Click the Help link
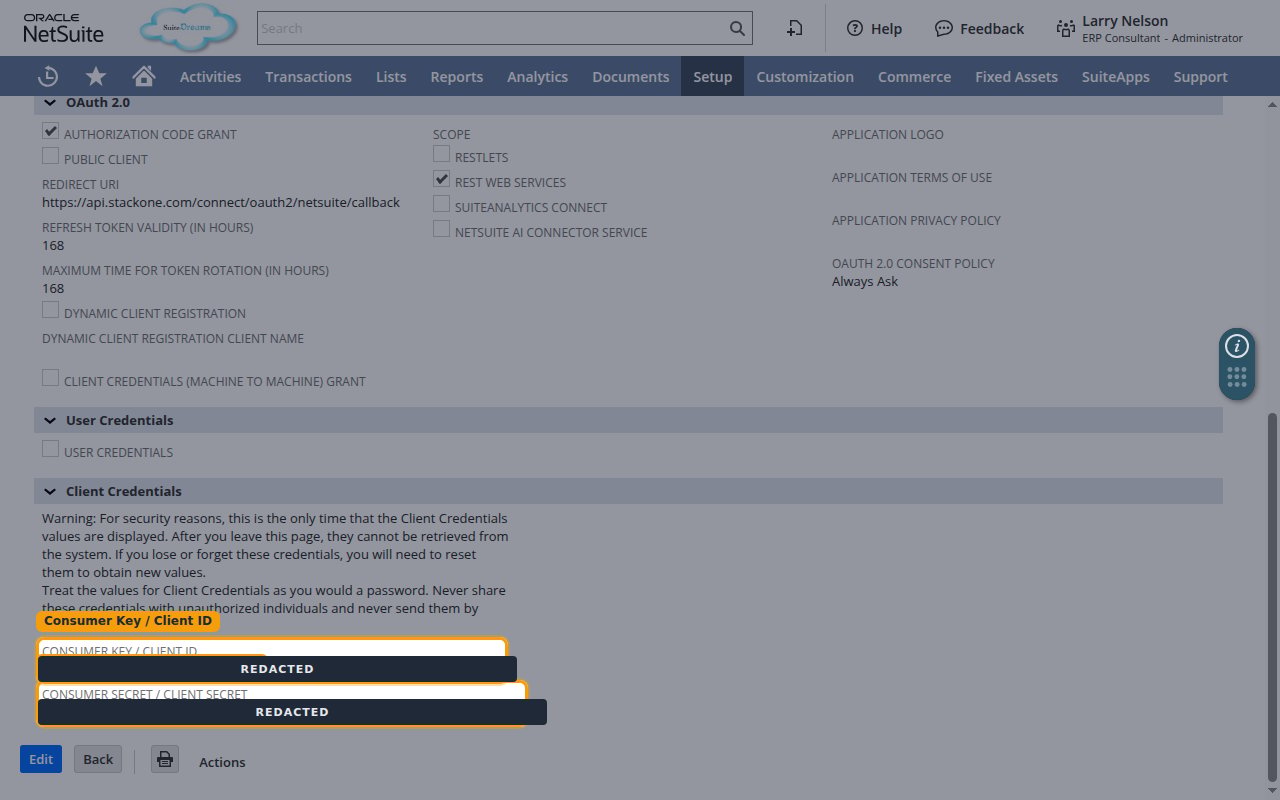The image size is (1280, 800). click(886, 28)
